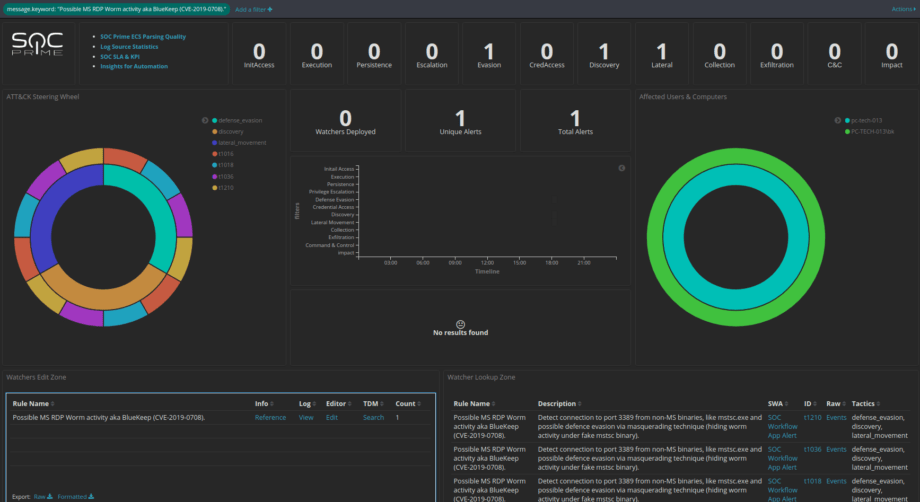920x502 pixels.
Task: Click the SOC Prime logo
Action: 37,45
